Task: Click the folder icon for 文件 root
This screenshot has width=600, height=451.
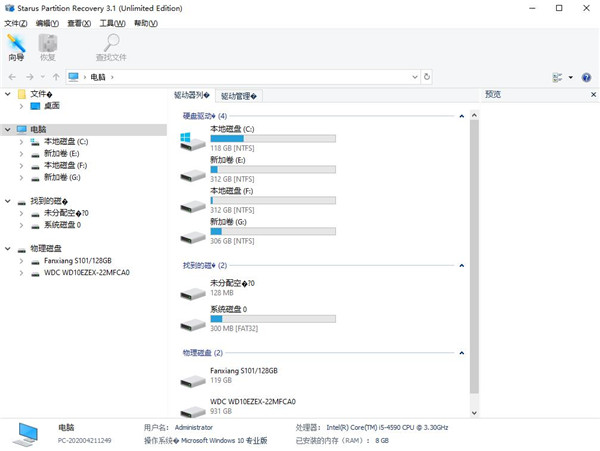Action: pyautogui.click(x=22, y=94)
